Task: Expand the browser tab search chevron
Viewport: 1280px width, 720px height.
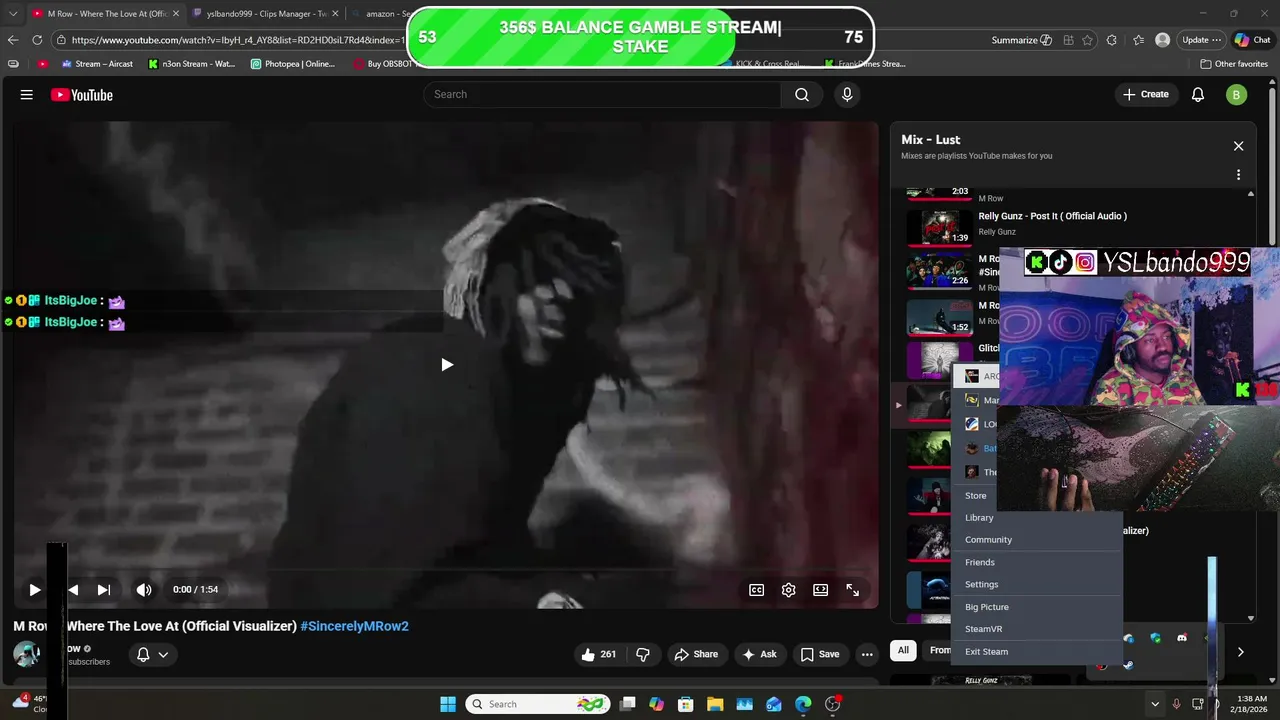Action: pyautogui.click(x=13, y=14)
